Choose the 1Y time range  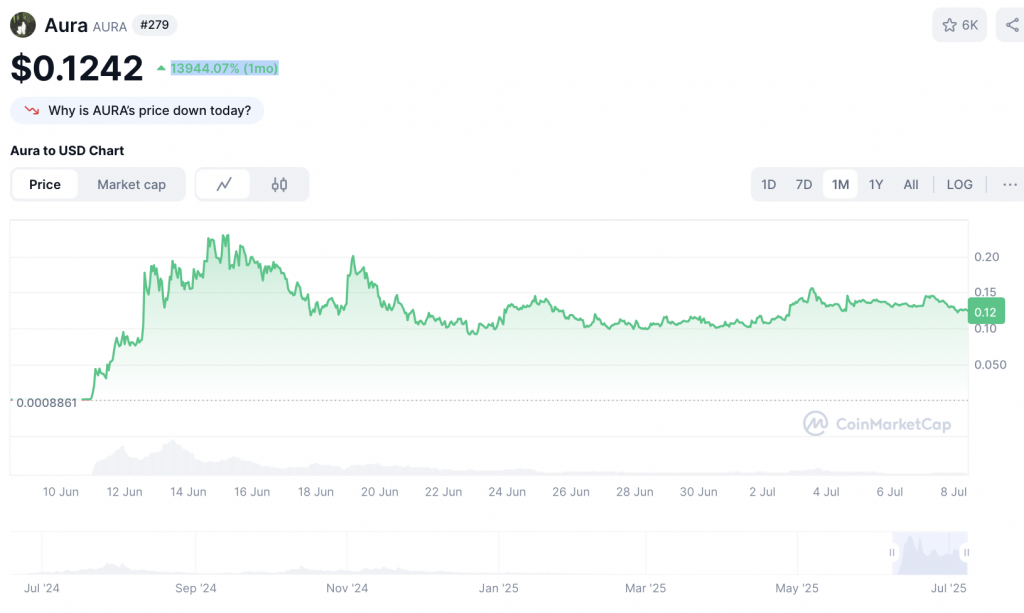876,185
